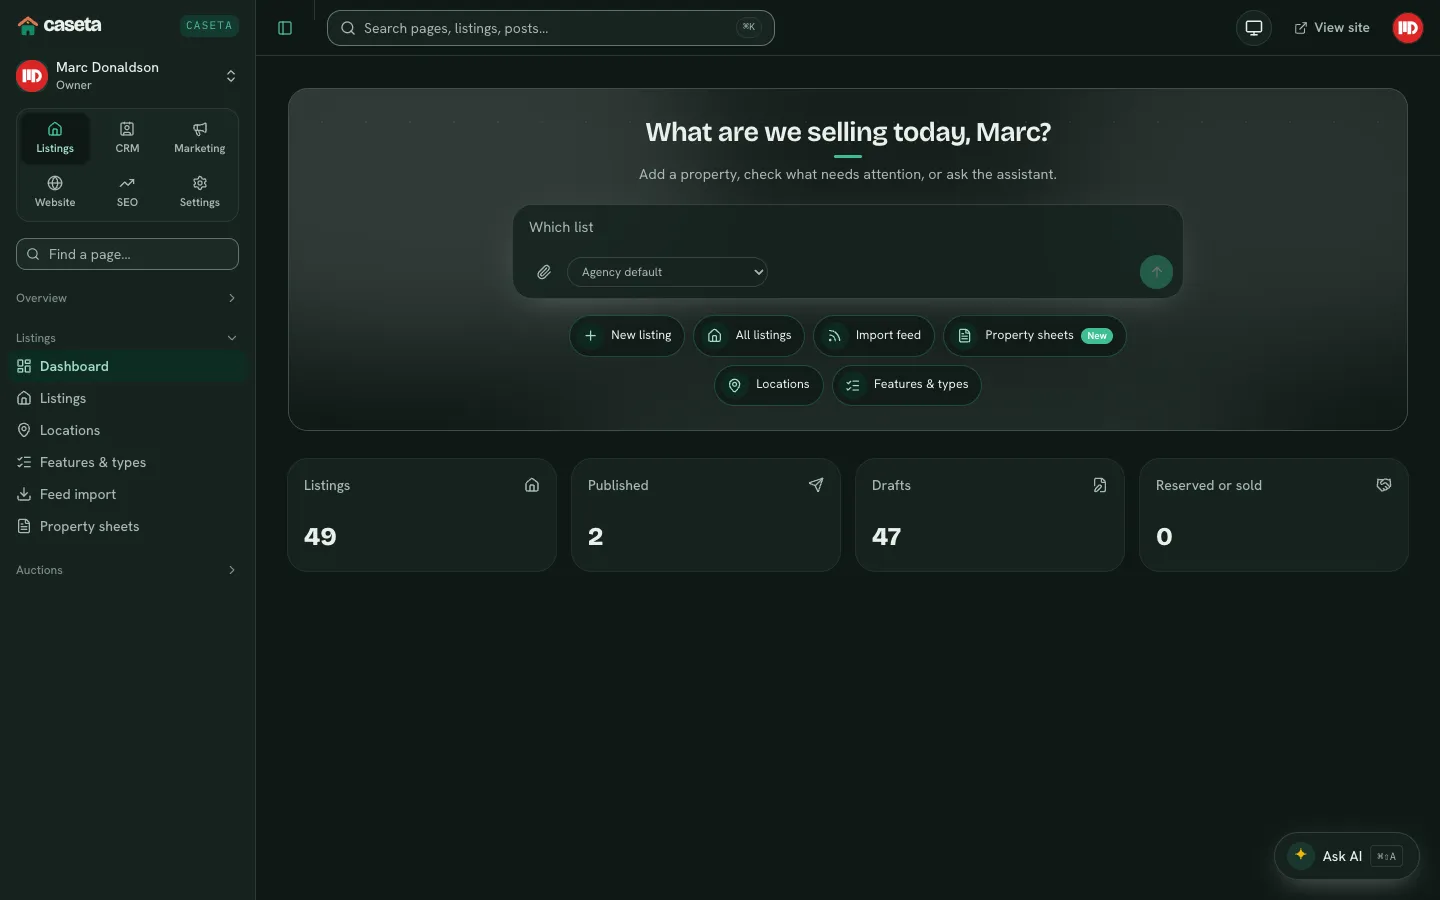Viewport: 1440px width, 900px height.
Task: Open the Agency default dropdown
Action: coord(667,272)
